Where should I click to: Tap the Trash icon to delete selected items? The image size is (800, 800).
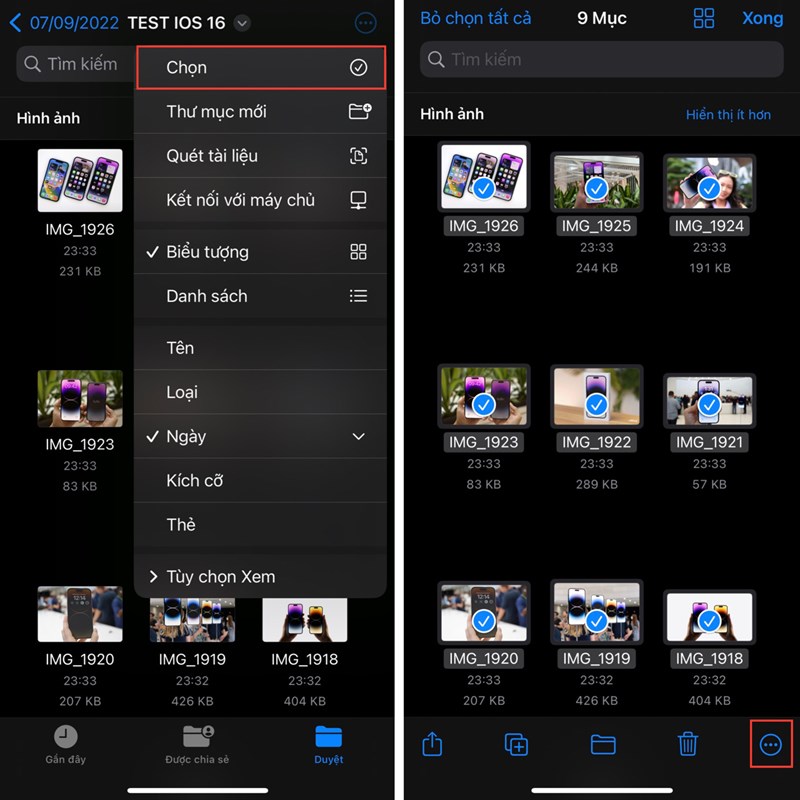[687, 744]
